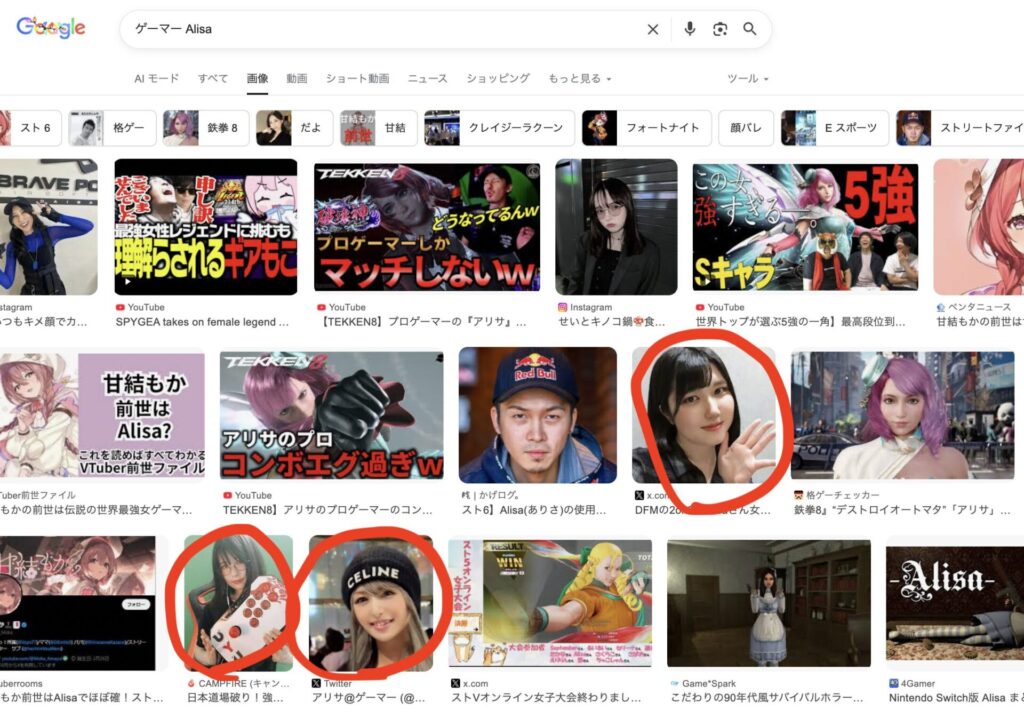Select the 鉄拳 8 filter chip
This screenshot has width=1024, height=719.
coord(206,128)
